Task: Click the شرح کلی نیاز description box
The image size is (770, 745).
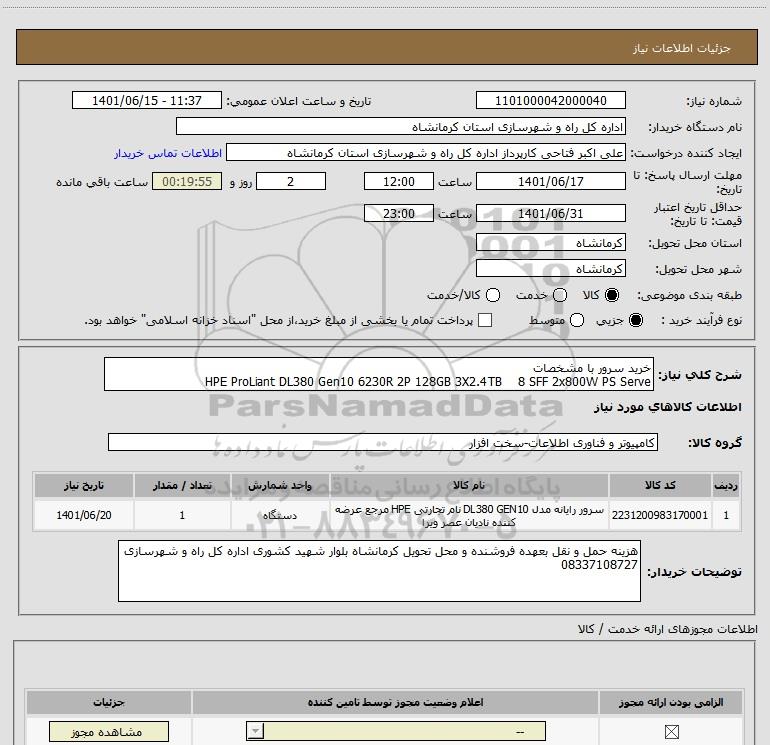Action: click(x=379, y=374)
